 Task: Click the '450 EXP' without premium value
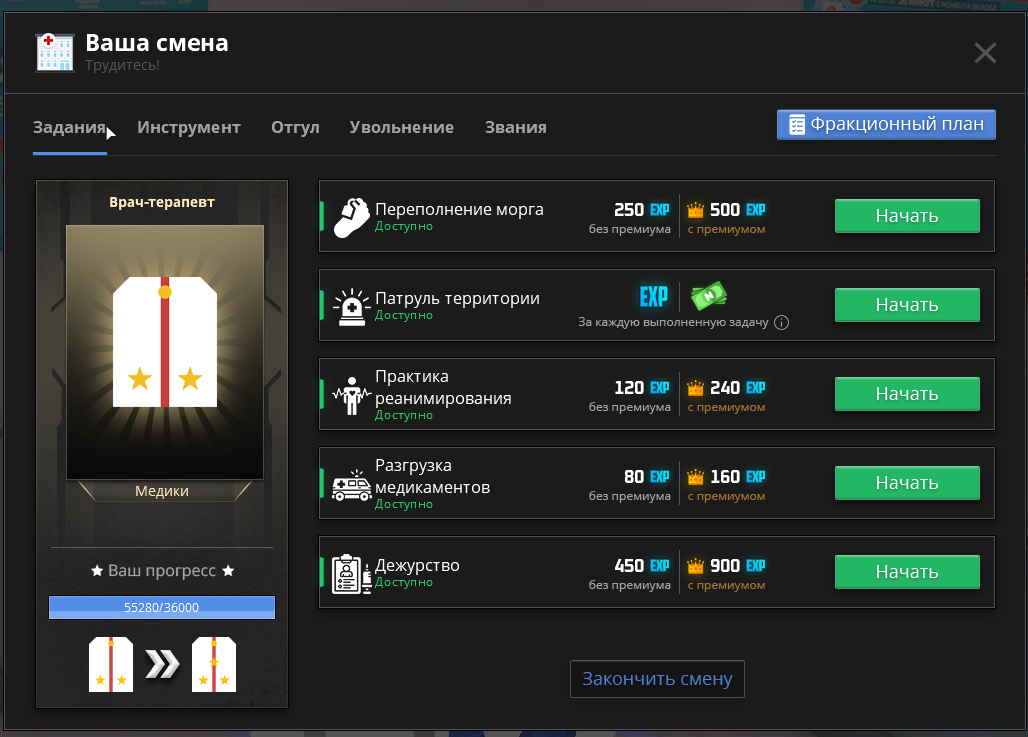642,566
